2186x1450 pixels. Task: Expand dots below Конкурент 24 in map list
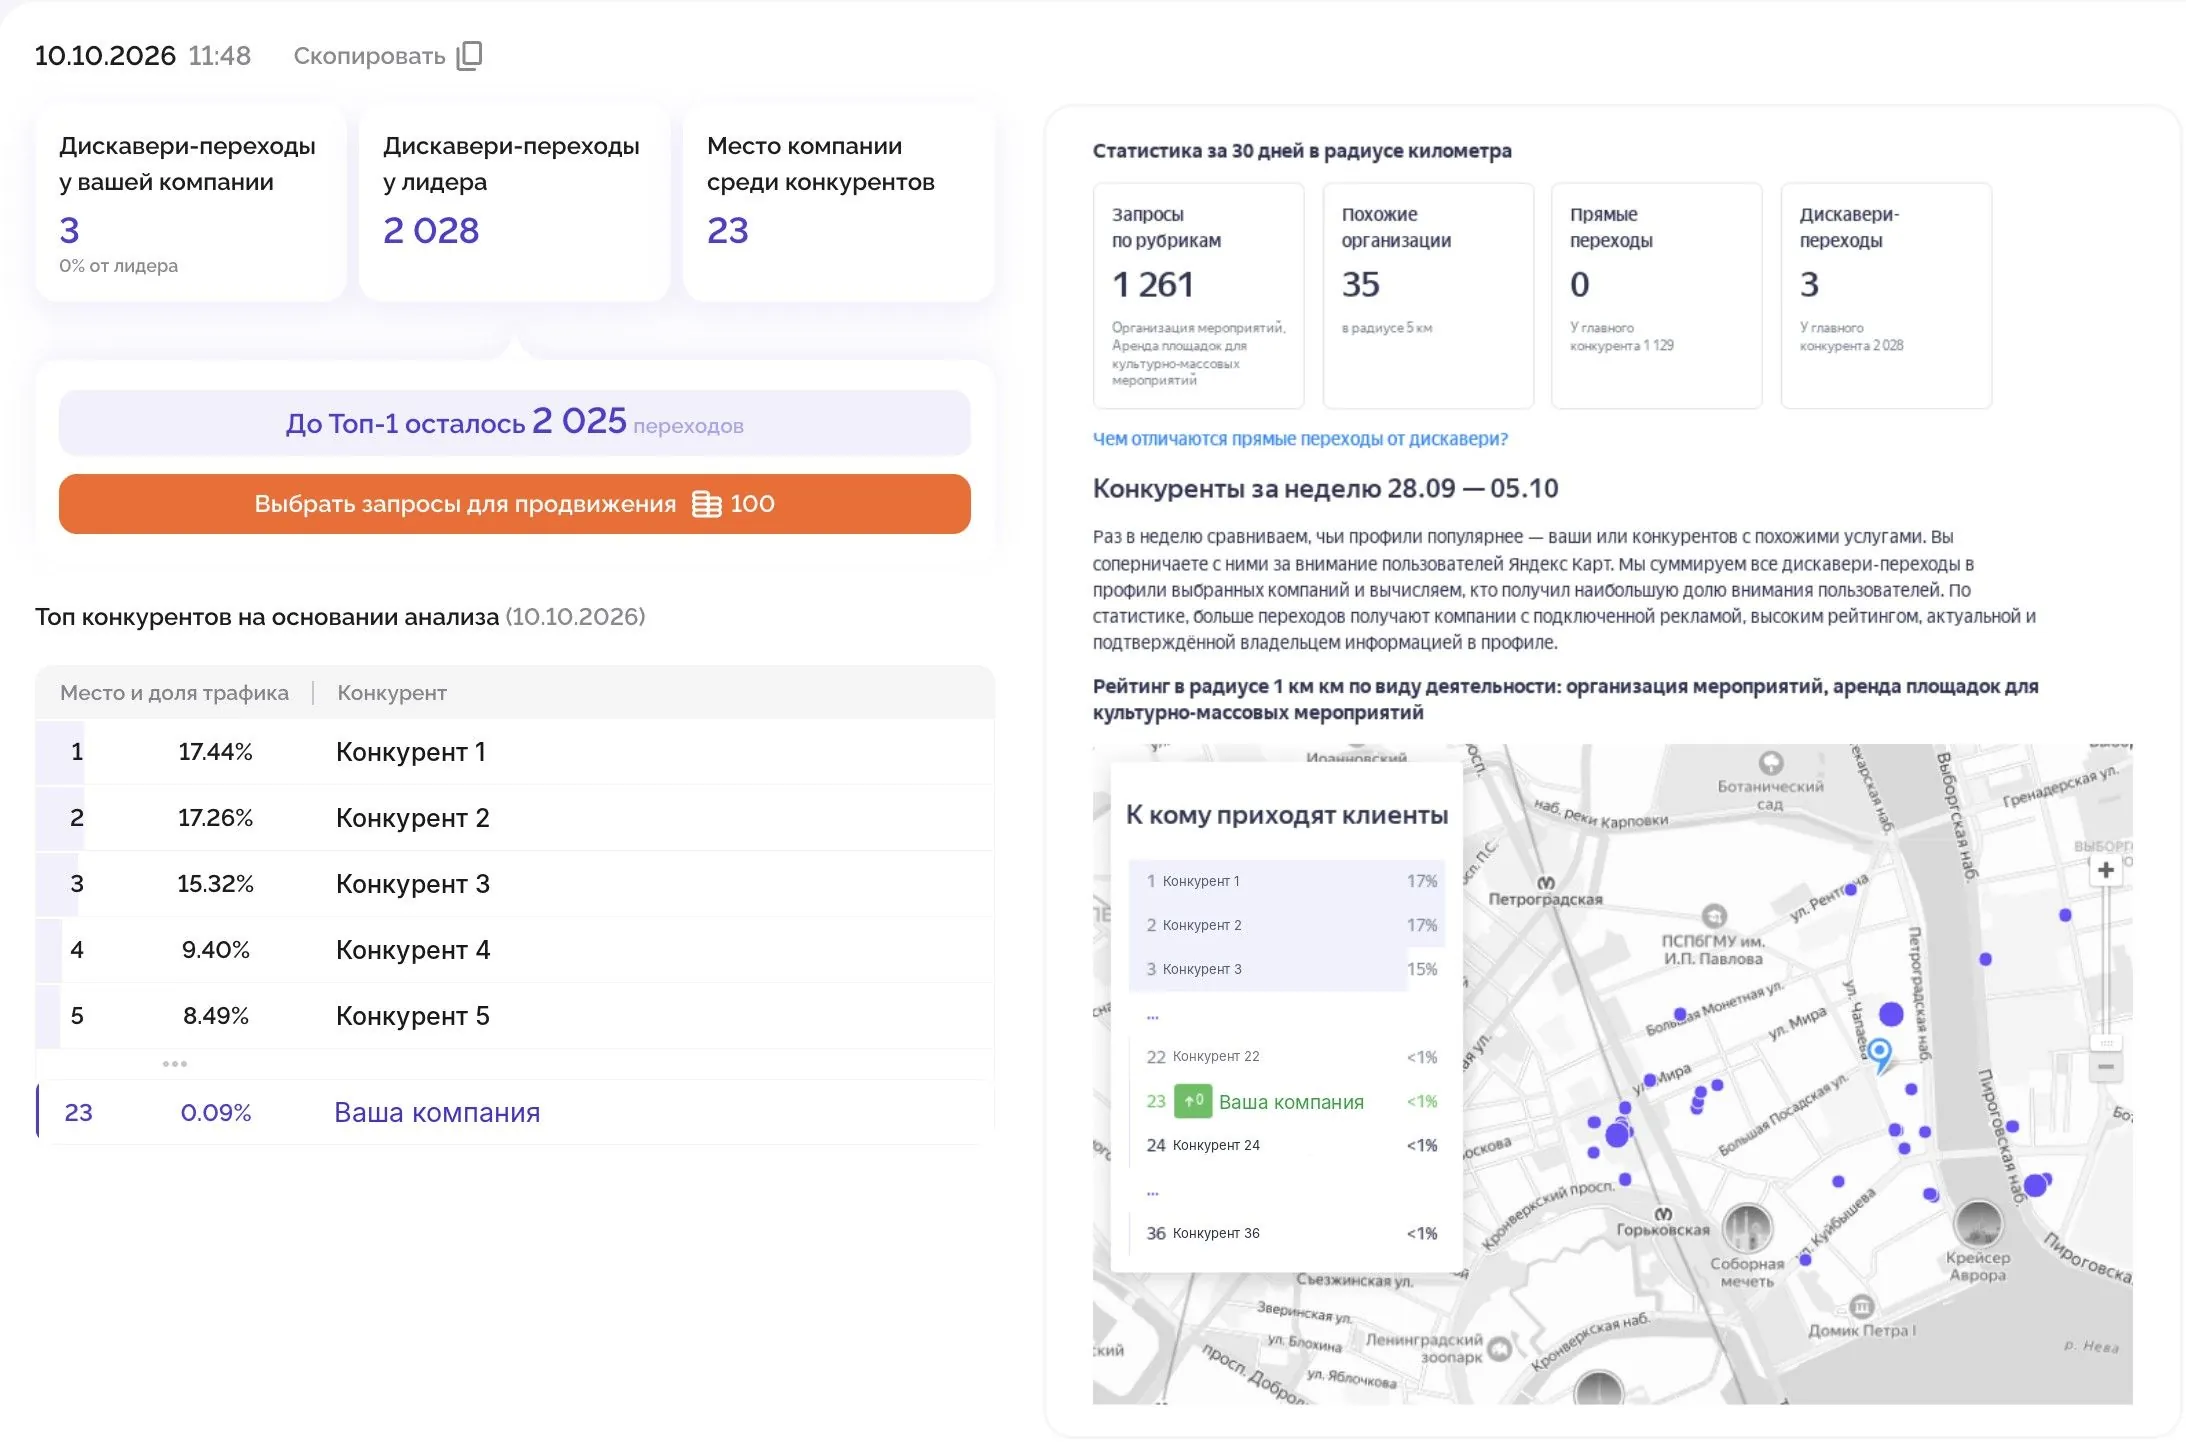tap(1153, 1193)
